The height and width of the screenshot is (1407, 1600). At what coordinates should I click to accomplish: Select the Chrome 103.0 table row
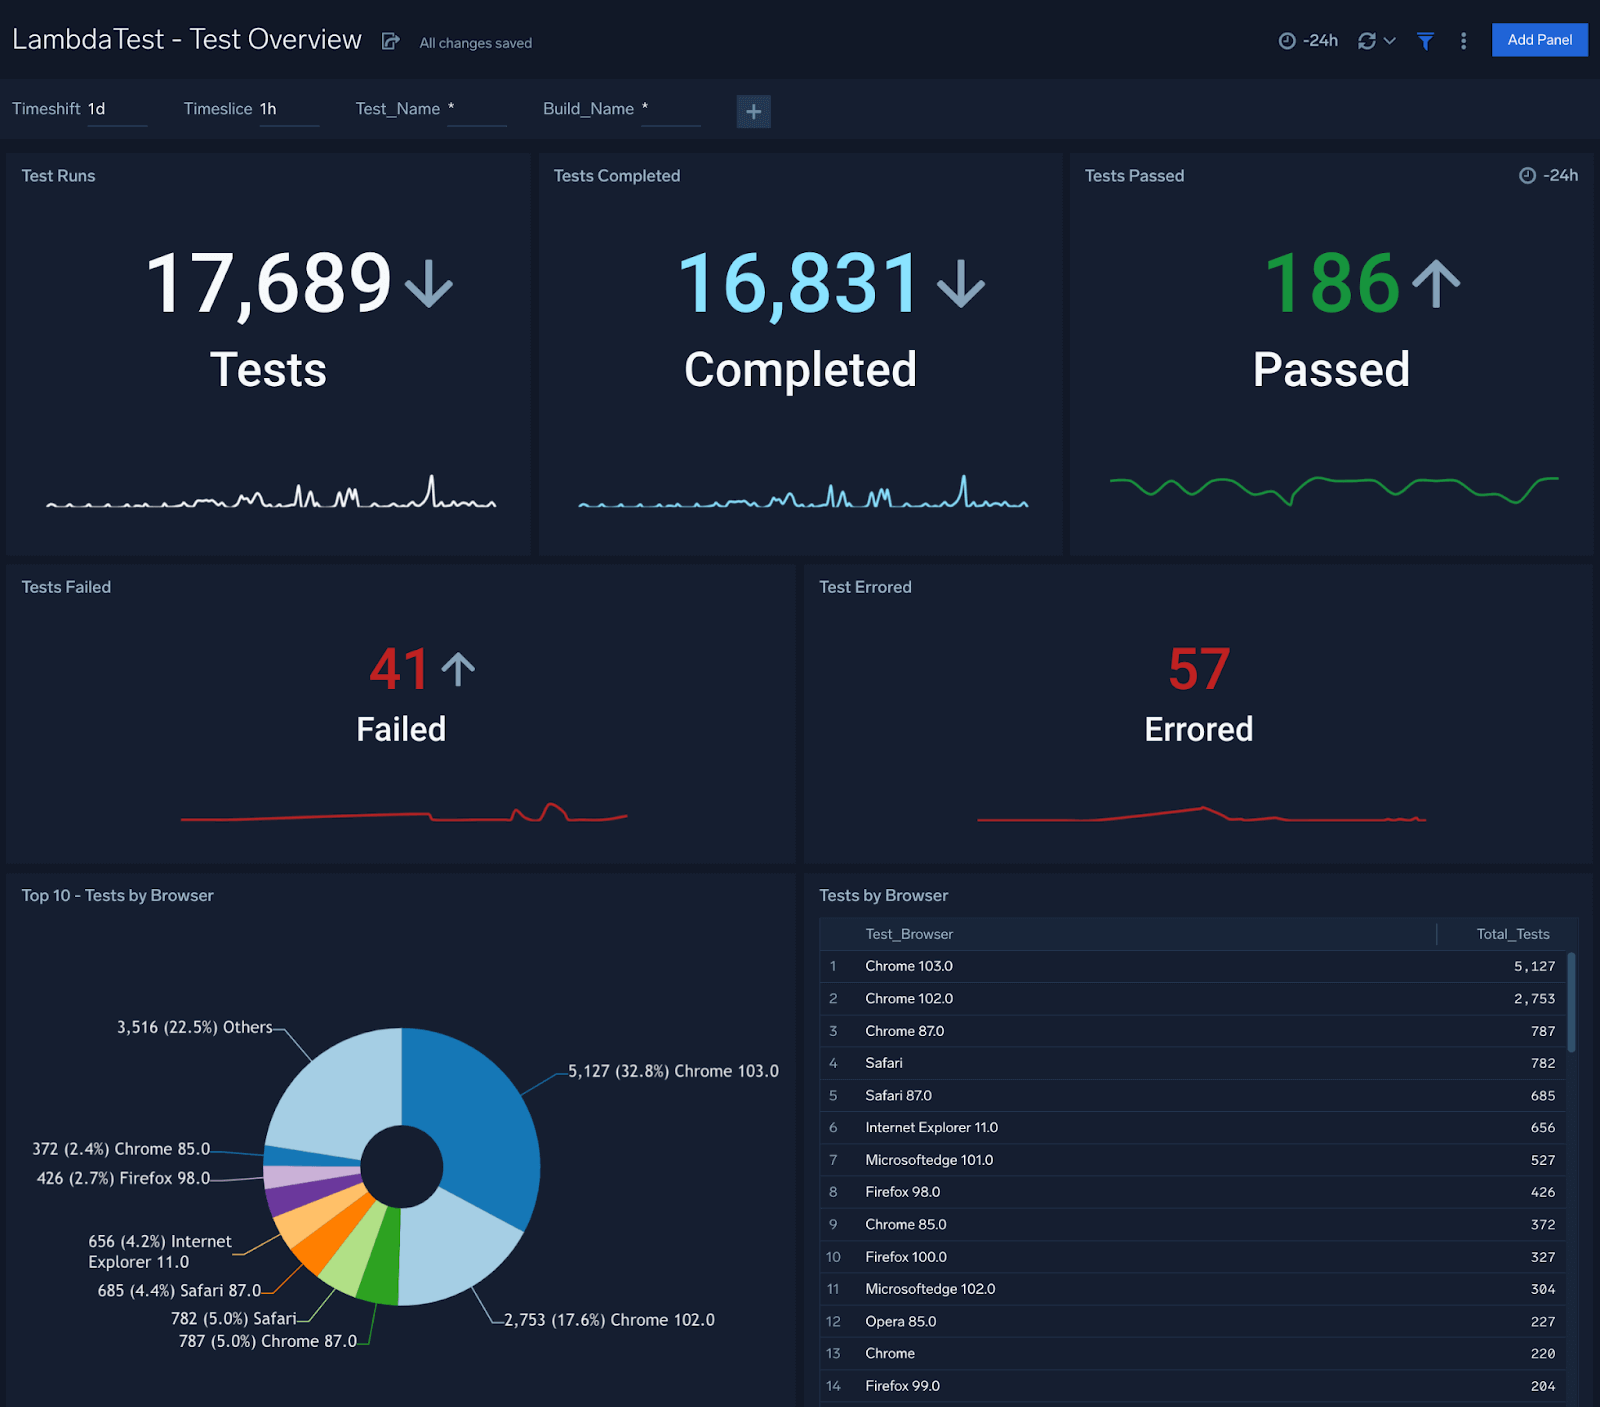(1192, 966)
